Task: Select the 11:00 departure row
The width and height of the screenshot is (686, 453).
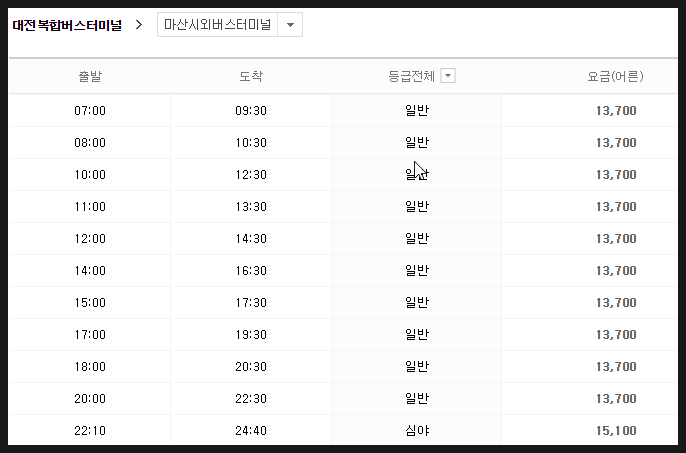Action: click(x=343, y=207)
